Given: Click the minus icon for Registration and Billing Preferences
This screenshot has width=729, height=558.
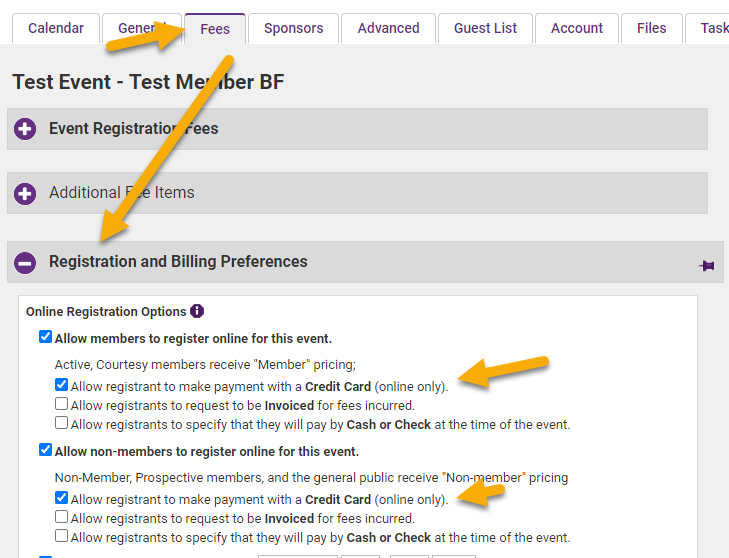Looking at the screenshot, I should pos(25,262).
